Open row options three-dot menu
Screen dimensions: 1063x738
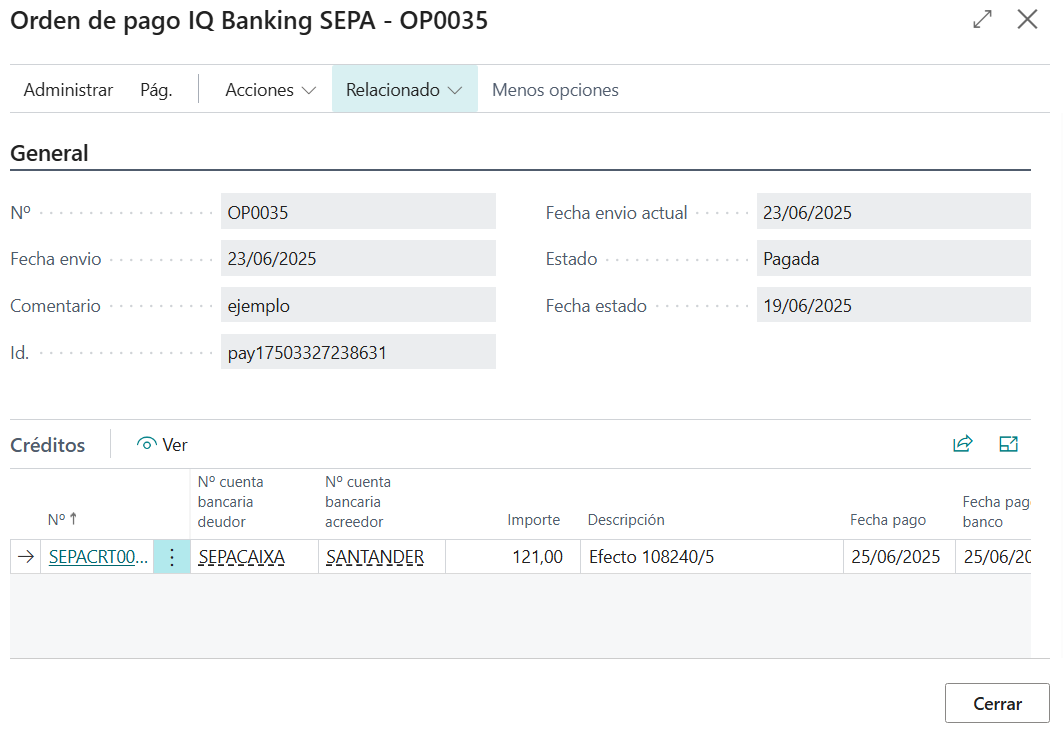pos(171,557)
